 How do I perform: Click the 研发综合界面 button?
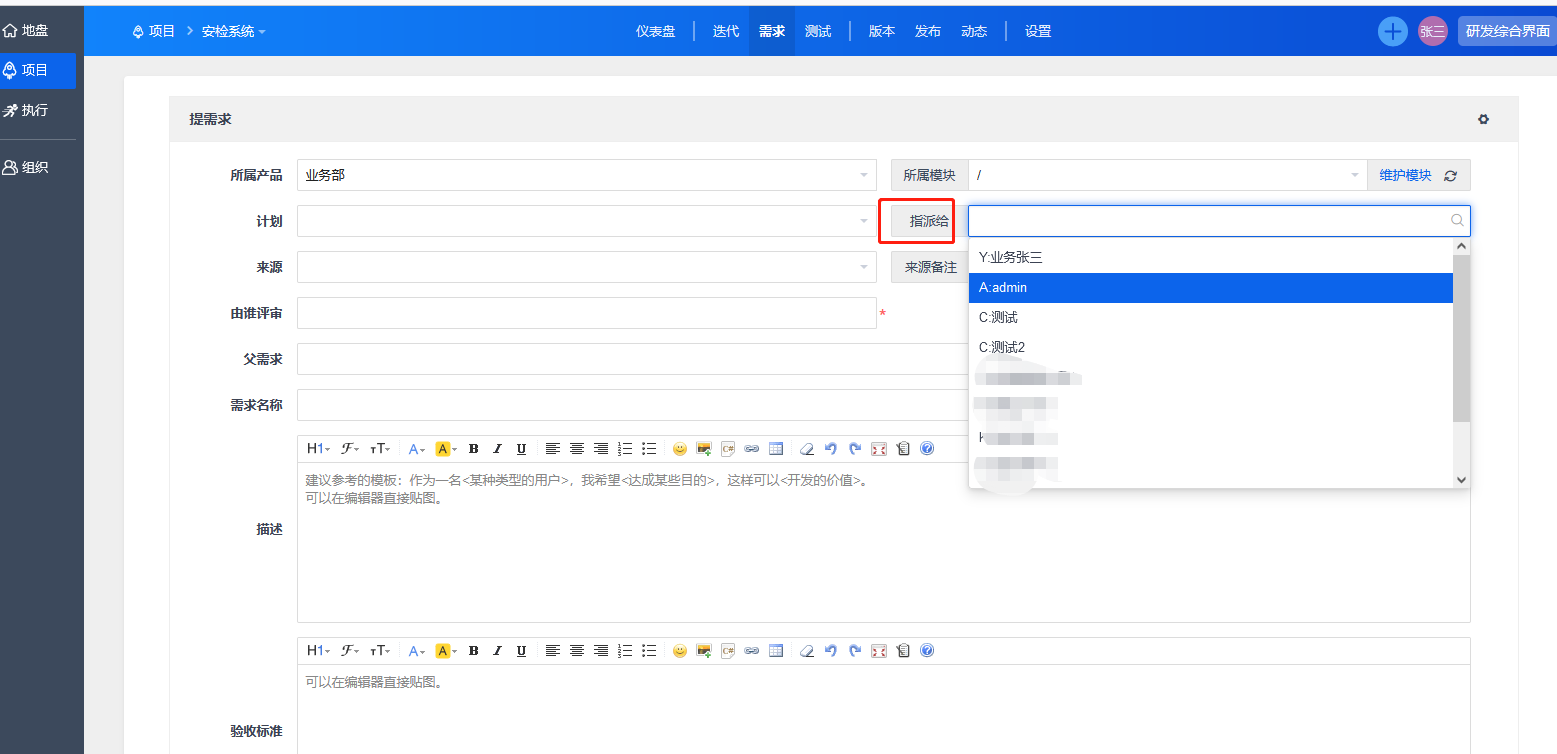[x=1507, y=31]
